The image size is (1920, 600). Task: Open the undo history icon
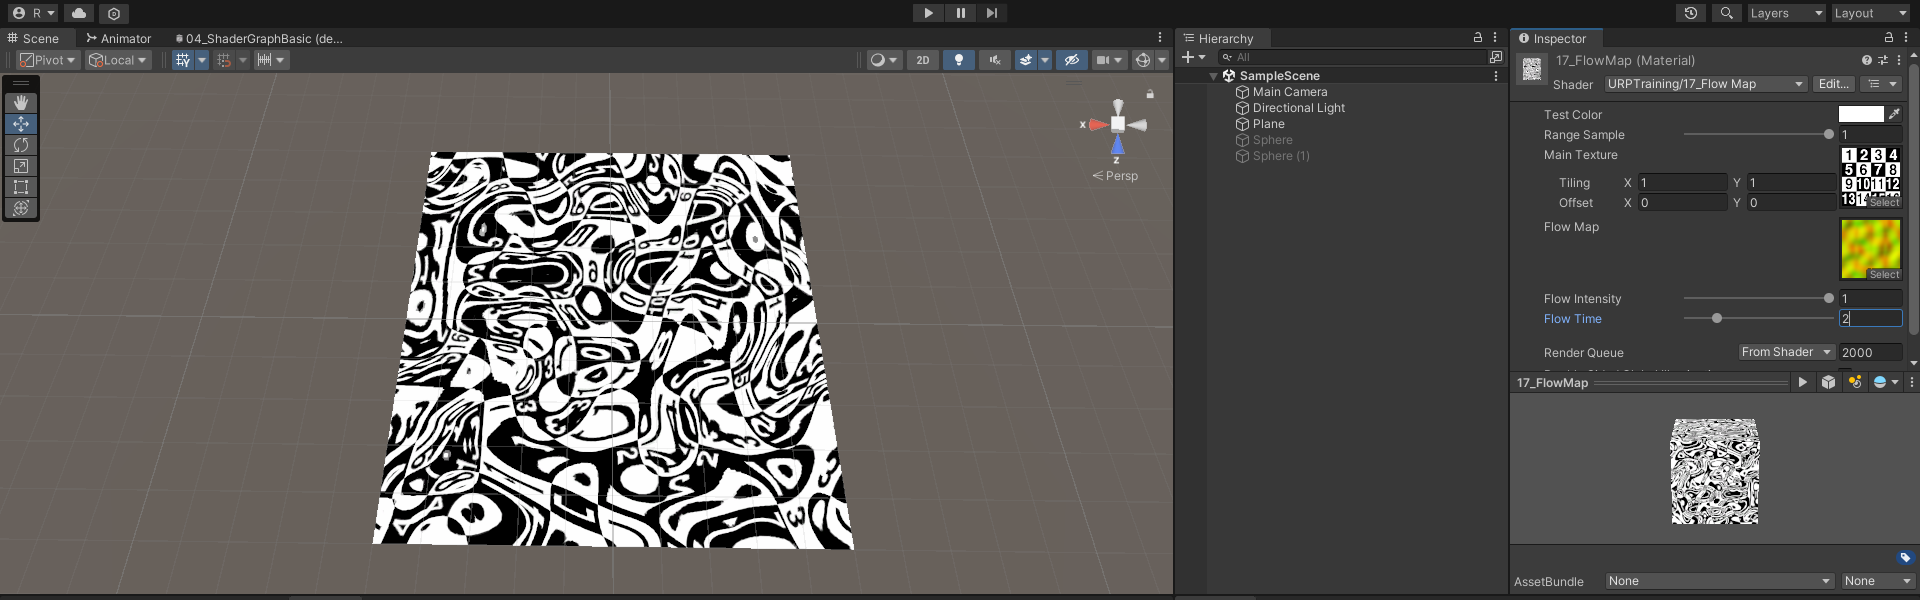point(1691,13)
